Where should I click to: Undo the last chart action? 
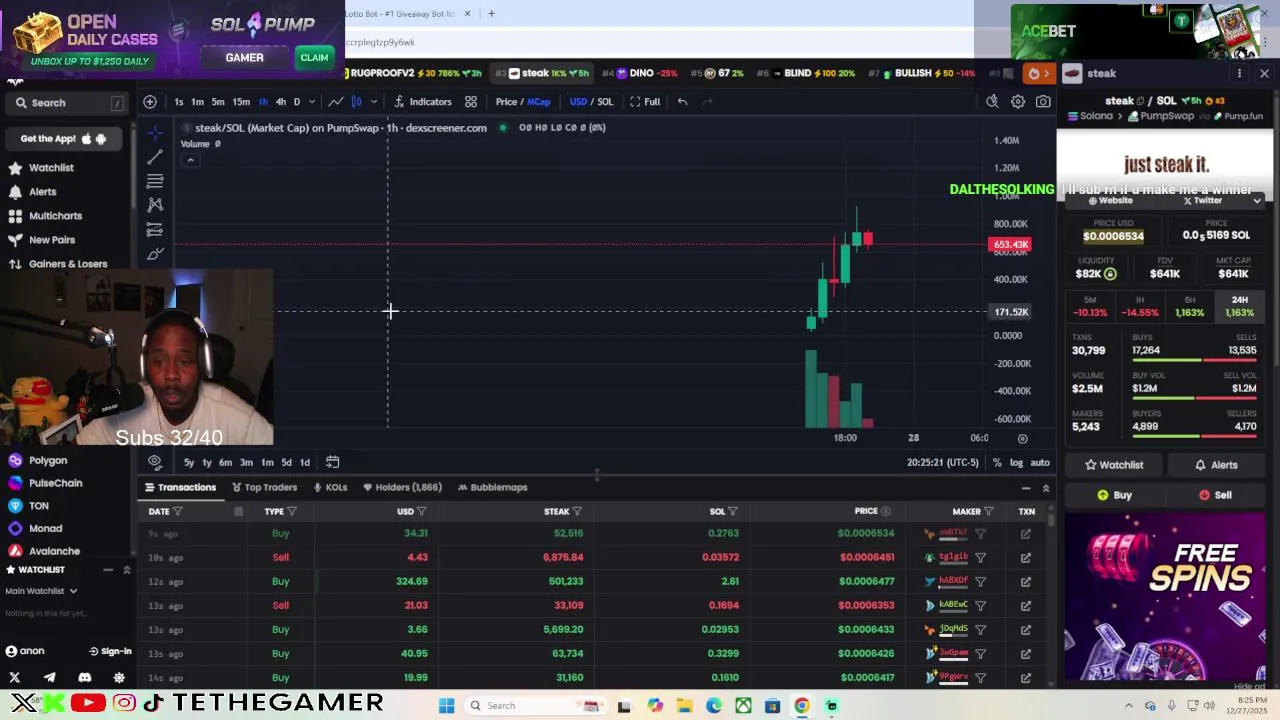[682, 102]
